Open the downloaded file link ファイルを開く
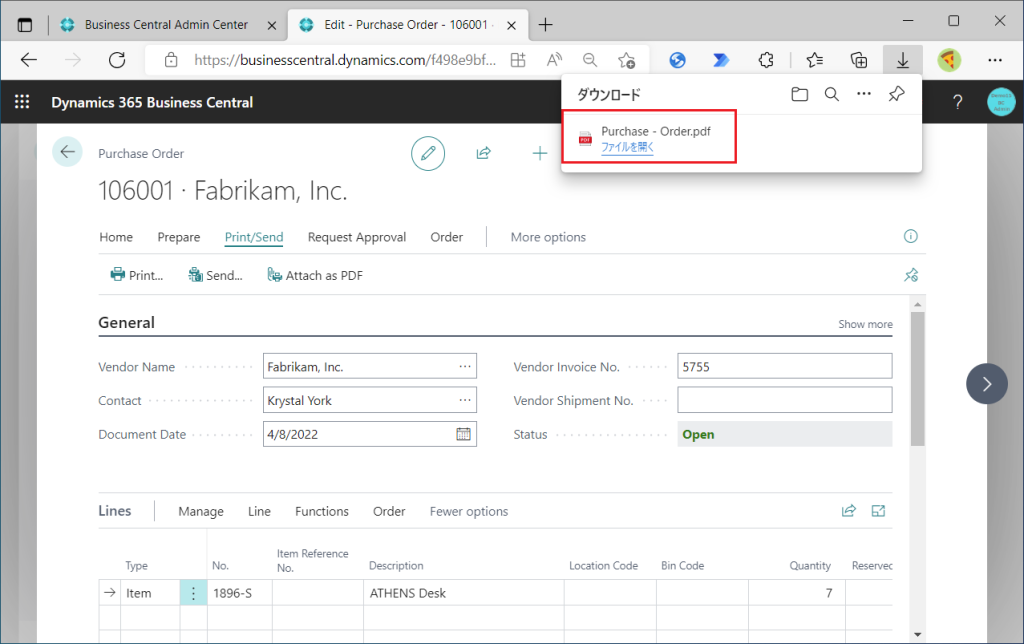Image resolution: width=1024 pixels, height=644 pixels. click(x=627, y=147)
